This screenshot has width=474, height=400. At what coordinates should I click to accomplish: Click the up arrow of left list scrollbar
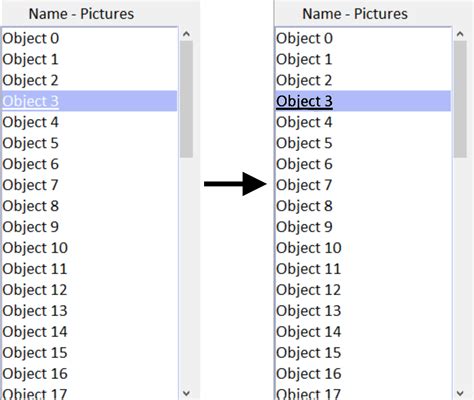click(x=186, y=34)
